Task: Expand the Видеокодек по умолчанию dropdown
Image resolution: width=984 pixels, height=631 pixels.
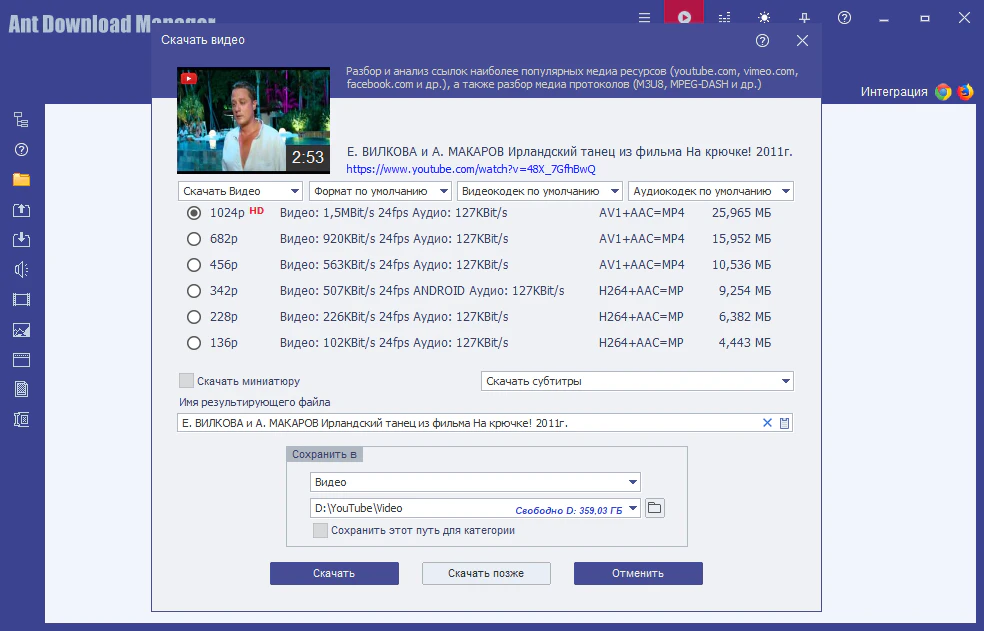Action: click(x=539, y=191)
